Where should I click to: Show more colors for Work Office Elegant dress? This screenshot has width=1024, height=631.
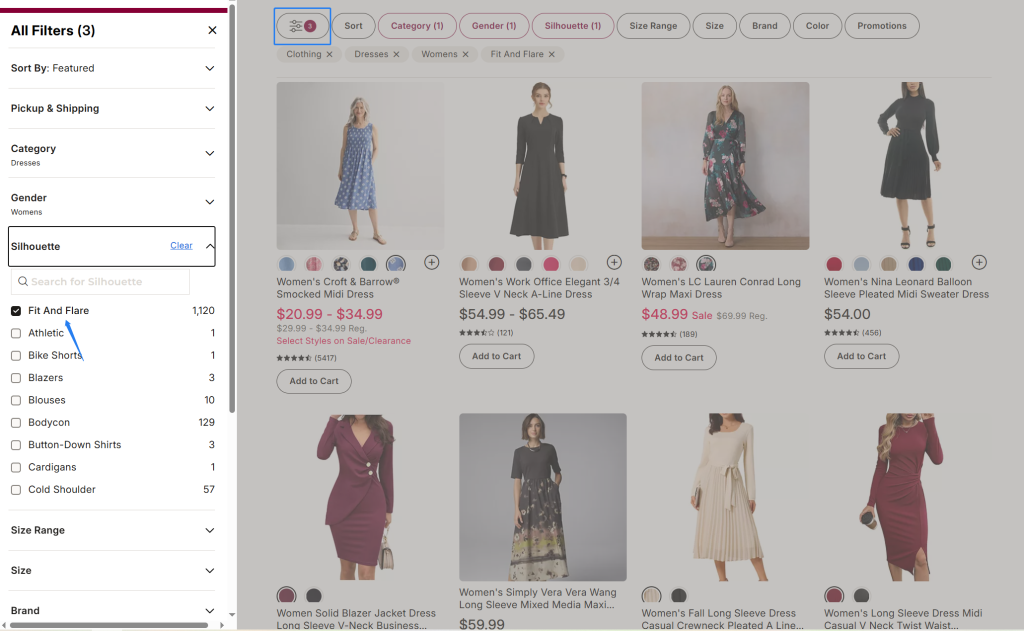coord(614,262)
